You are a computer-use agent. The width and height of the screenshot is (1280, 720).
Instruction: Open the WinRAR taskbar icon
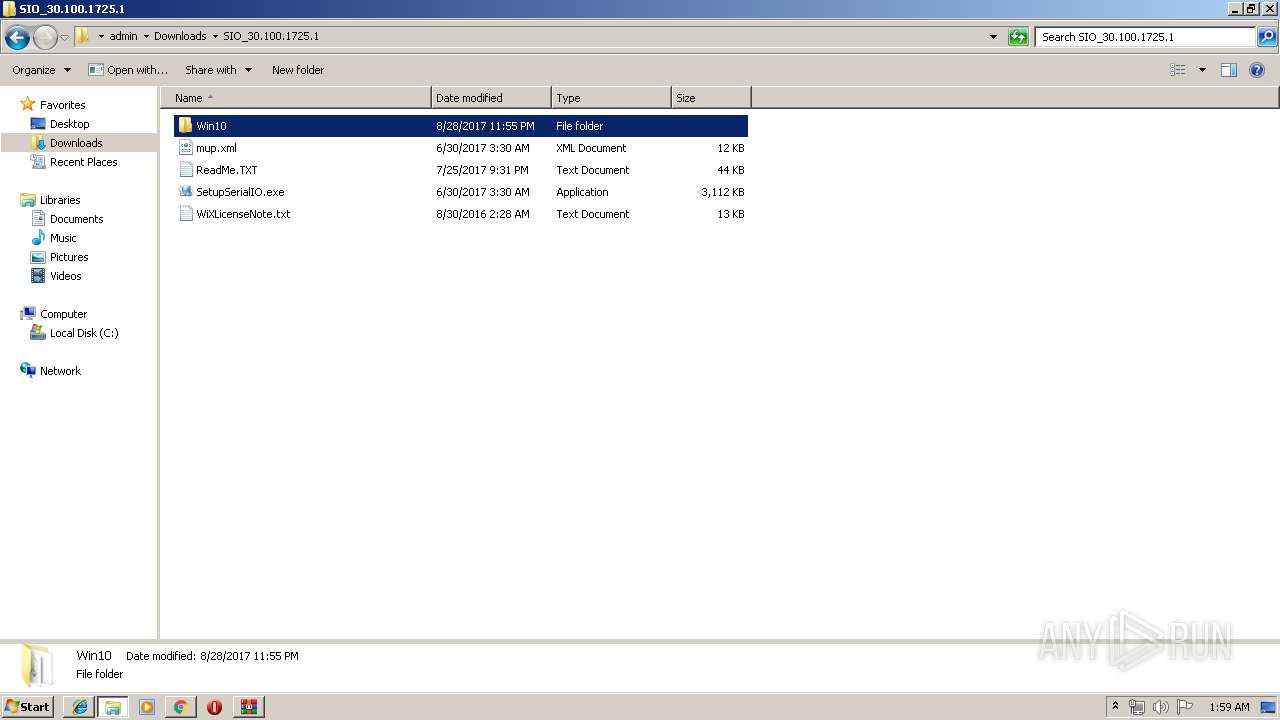pos(248,707)
